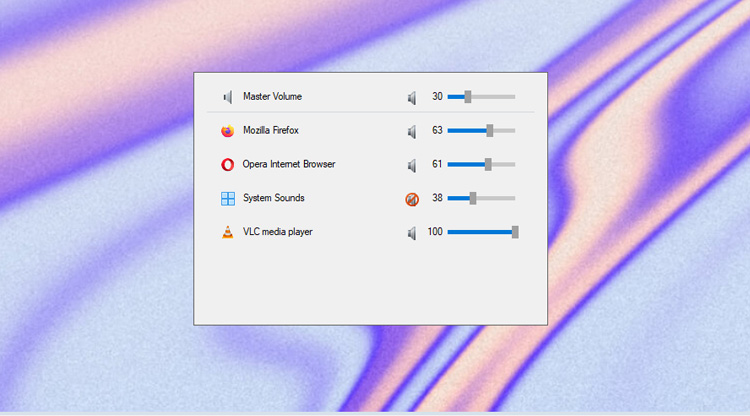Mute Opera Internet Browser audio
The height and width of the screenshot is (416, 750).
click(x=412, y=165)
